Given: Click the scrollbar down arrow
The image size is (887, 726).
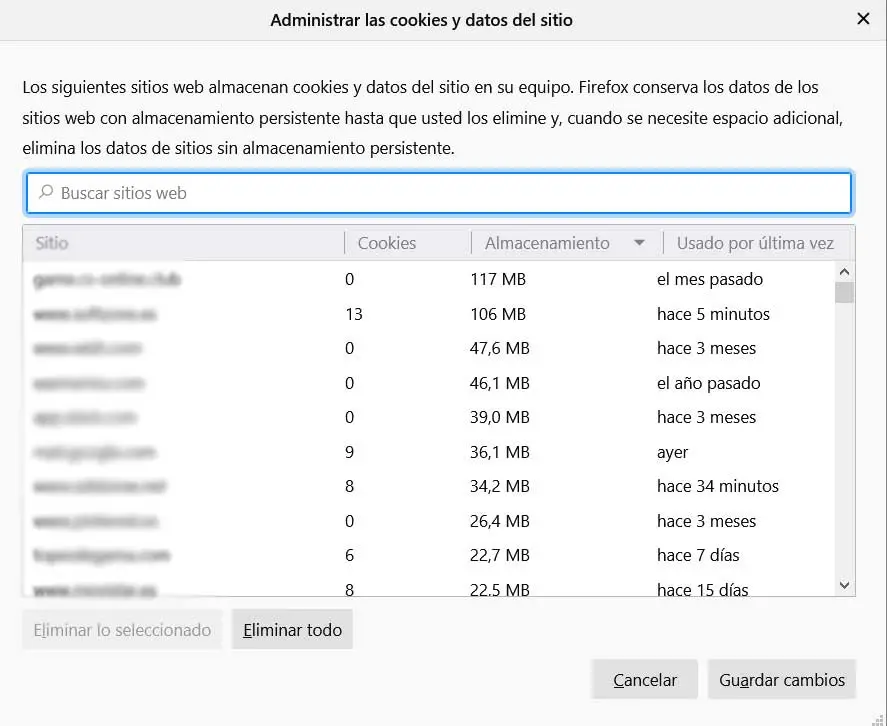Looking at the screenshot, I should (844, 585).
